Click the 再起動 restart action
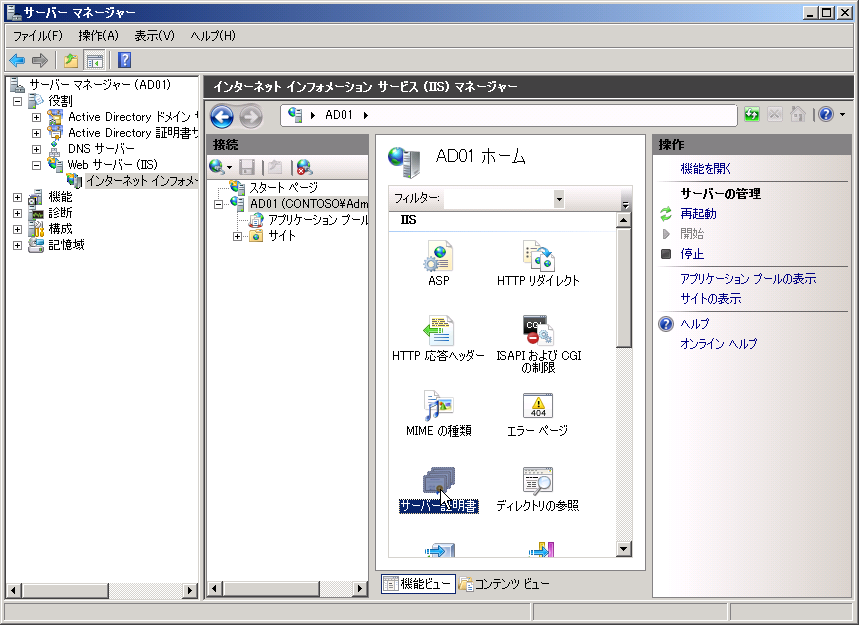 [698, 214]
